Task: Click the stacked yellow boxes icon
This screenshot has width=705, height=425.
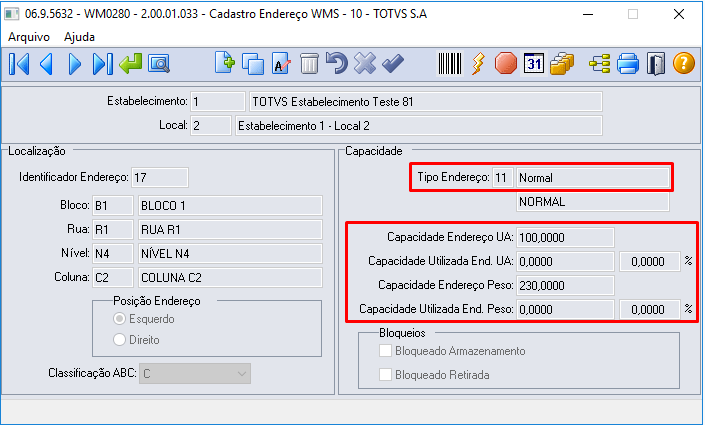Action: point(562,63)
